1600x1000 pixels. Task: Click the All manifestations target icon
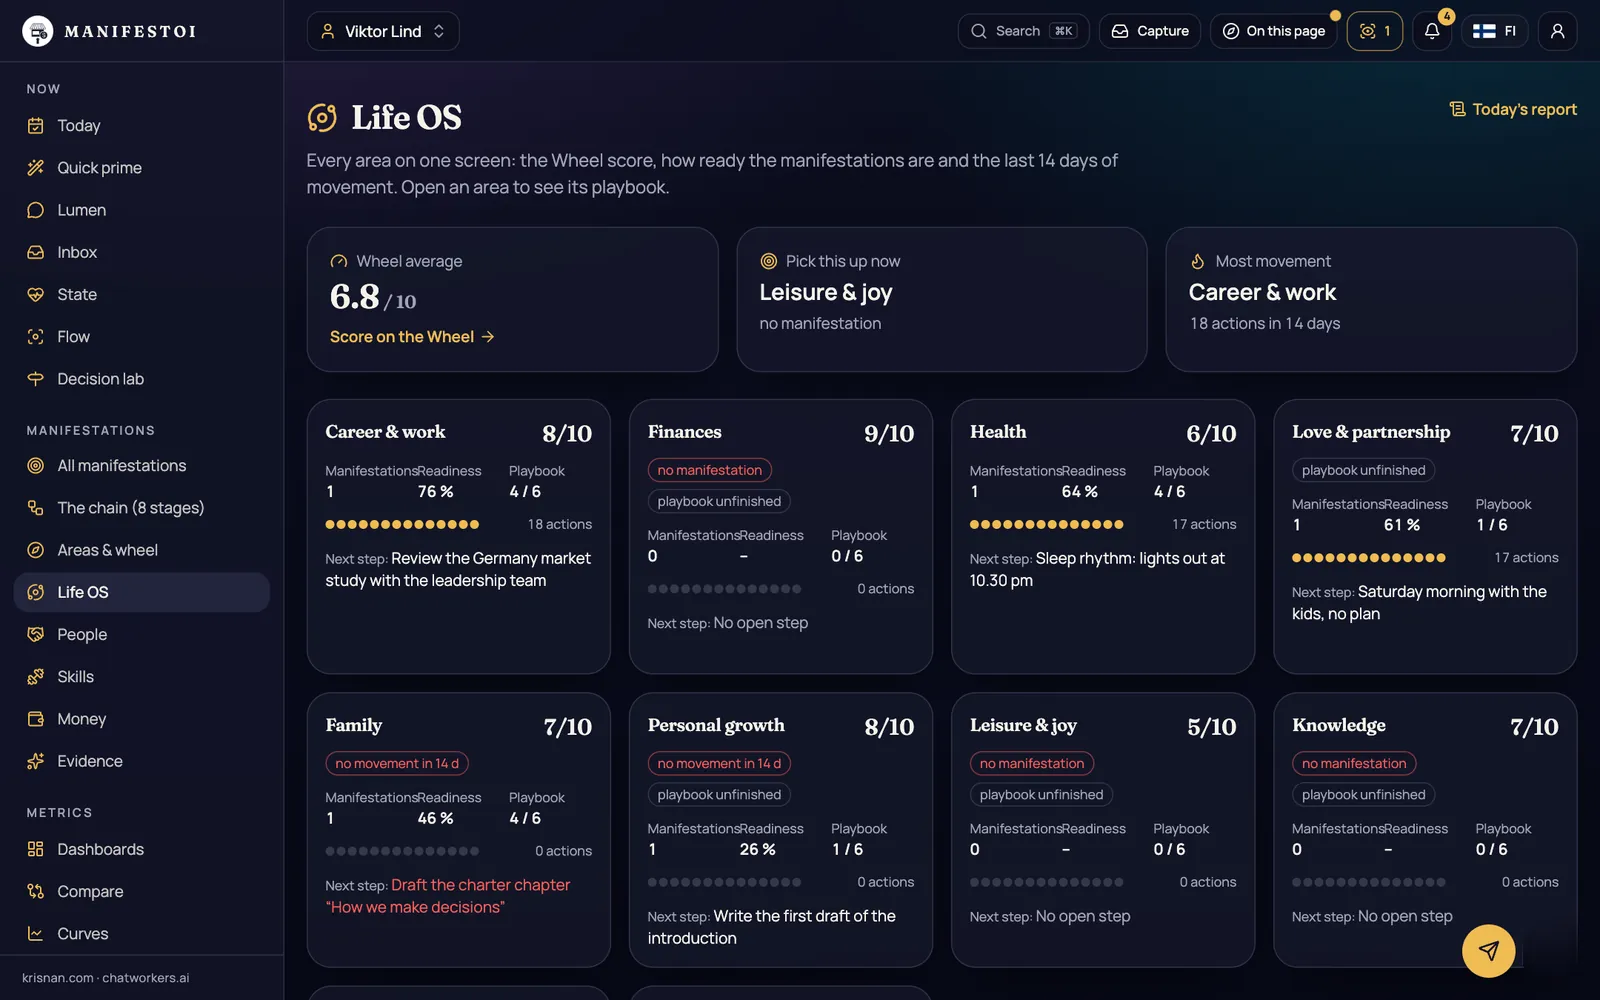36,466
